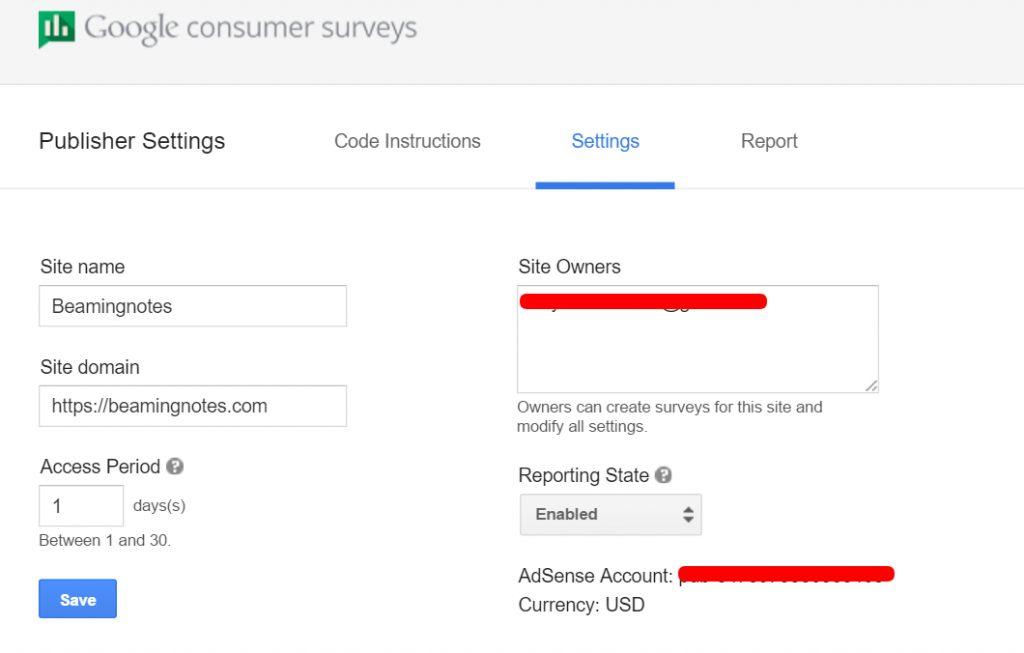Click the Site Owners textarea resize handle
The image size is (1024, 653).
pyautogui.click(x=871, y=386)
